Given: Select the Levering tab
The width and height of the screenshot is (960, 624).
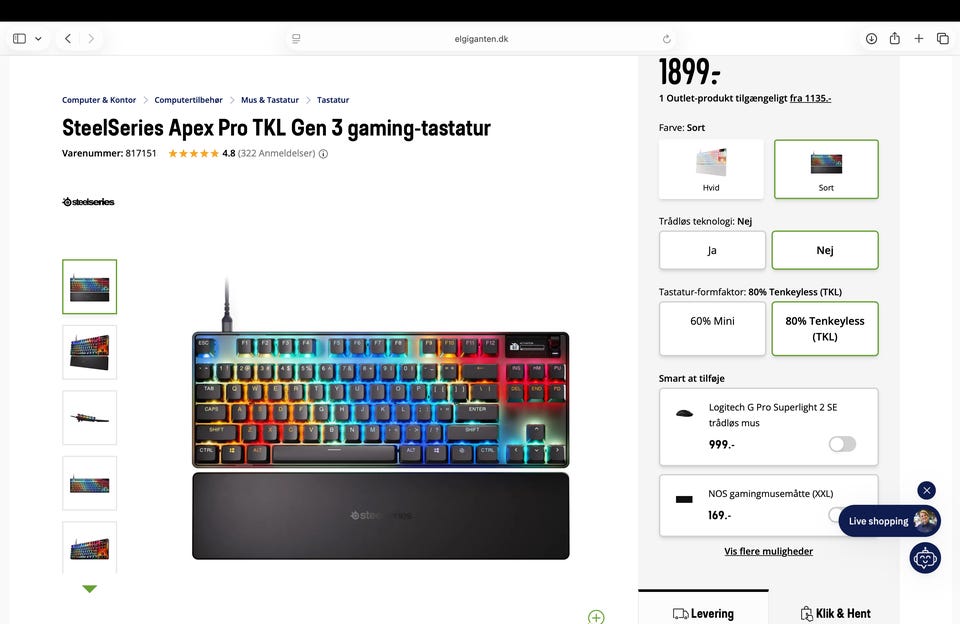Looking at the screenshot, I should tap(703, 613).
